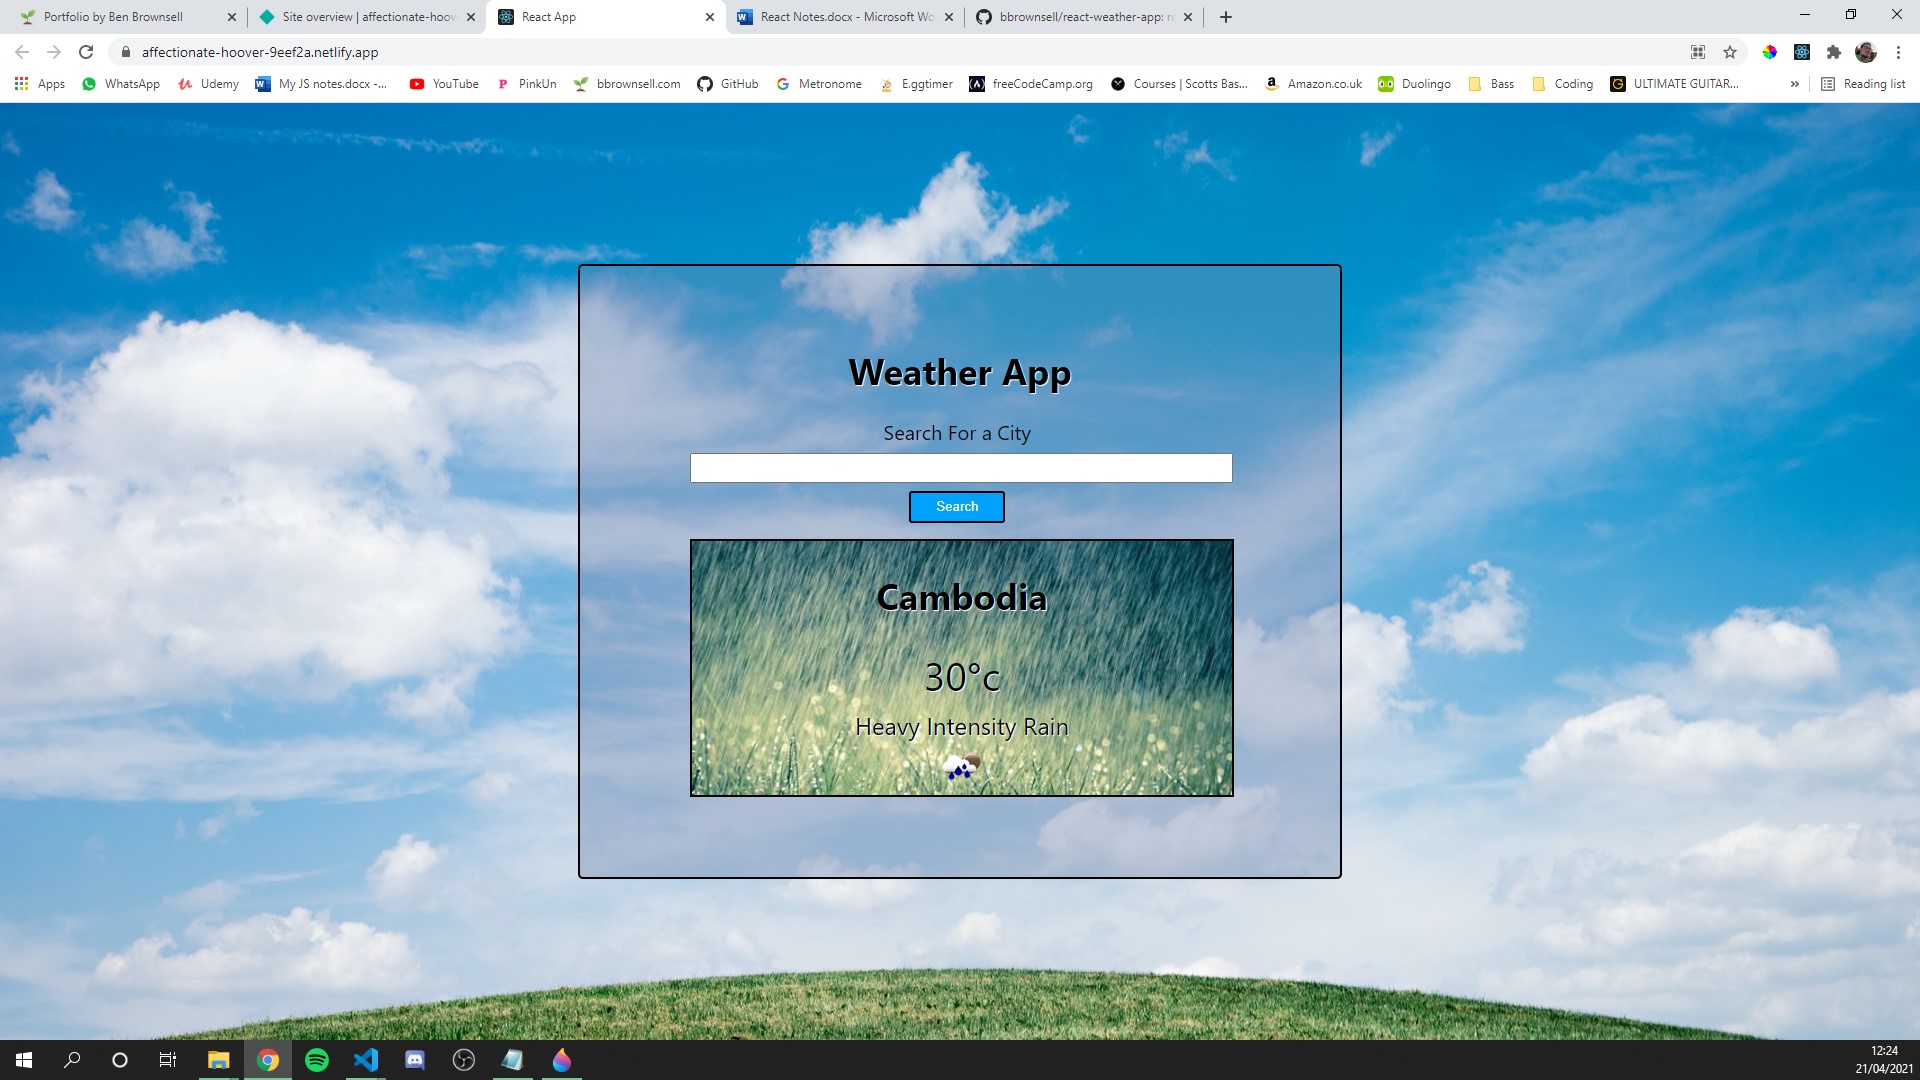Open the bbrownsell.com bookmark
The width and height of the screenshot is (1920, 1080).
coord(627,84)
